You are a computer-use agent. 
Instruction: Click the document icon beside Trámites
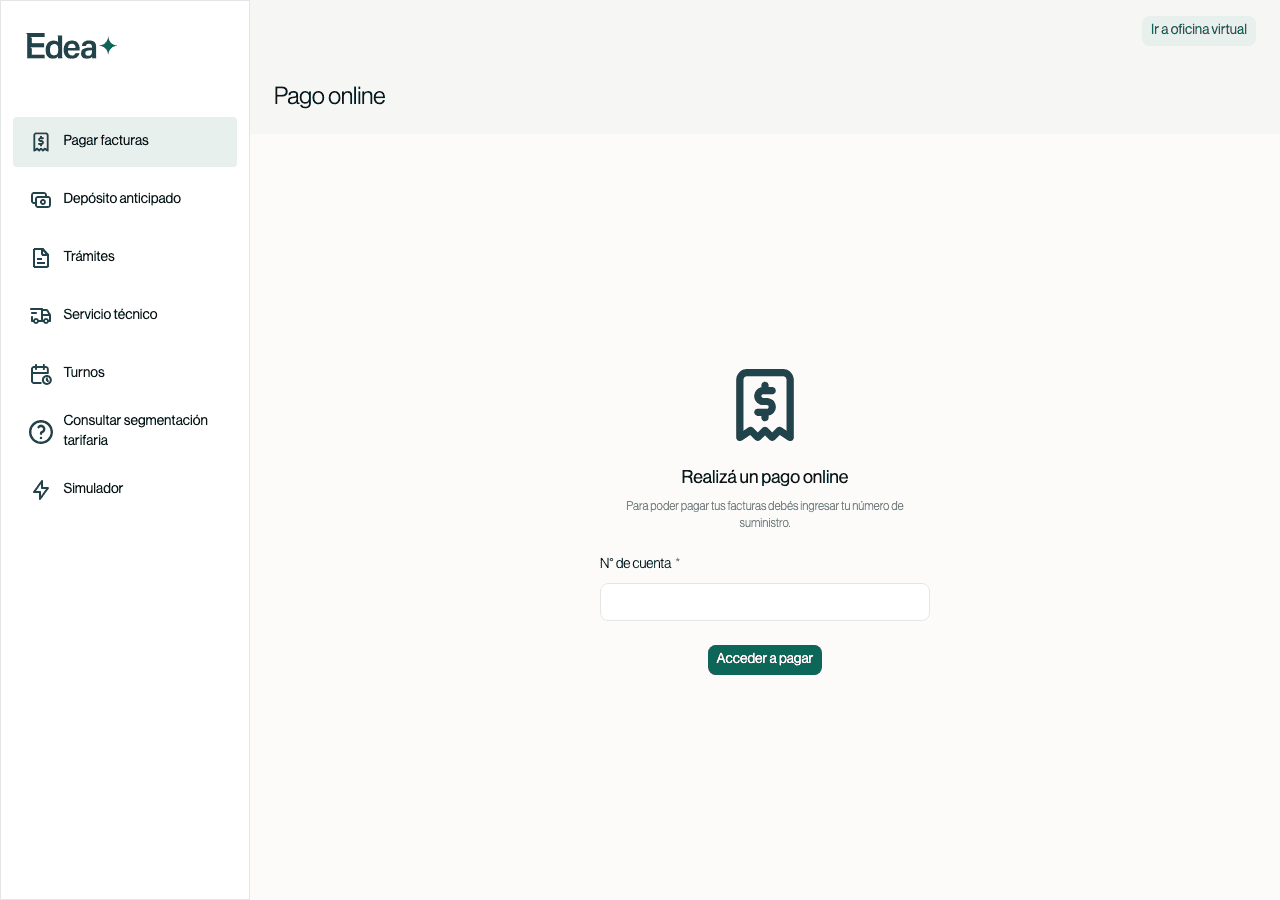pyautogui.click(x=41, y=258)
